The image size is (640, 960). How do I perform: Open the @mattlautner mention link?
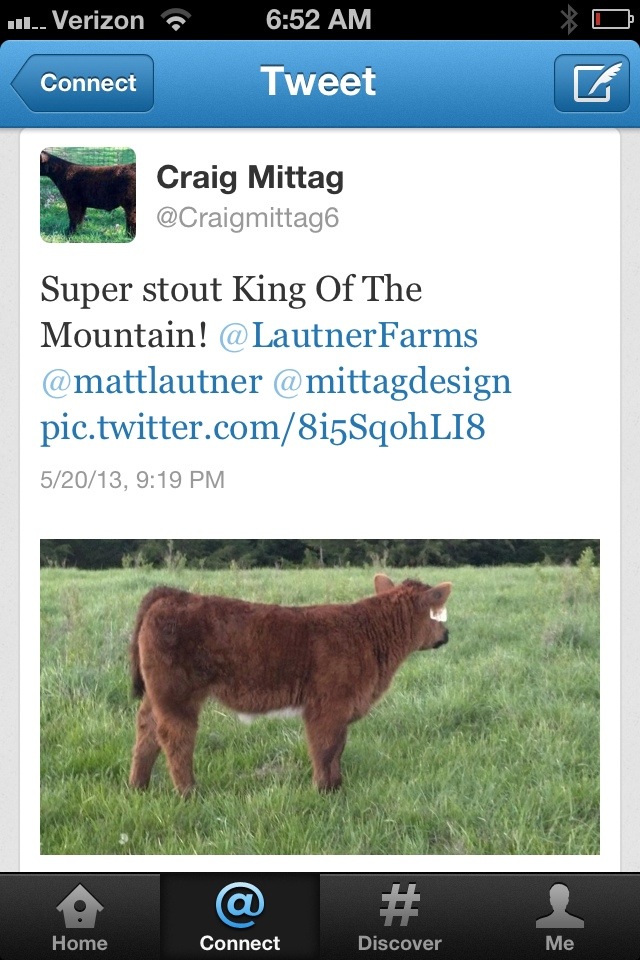click(152, 382)
